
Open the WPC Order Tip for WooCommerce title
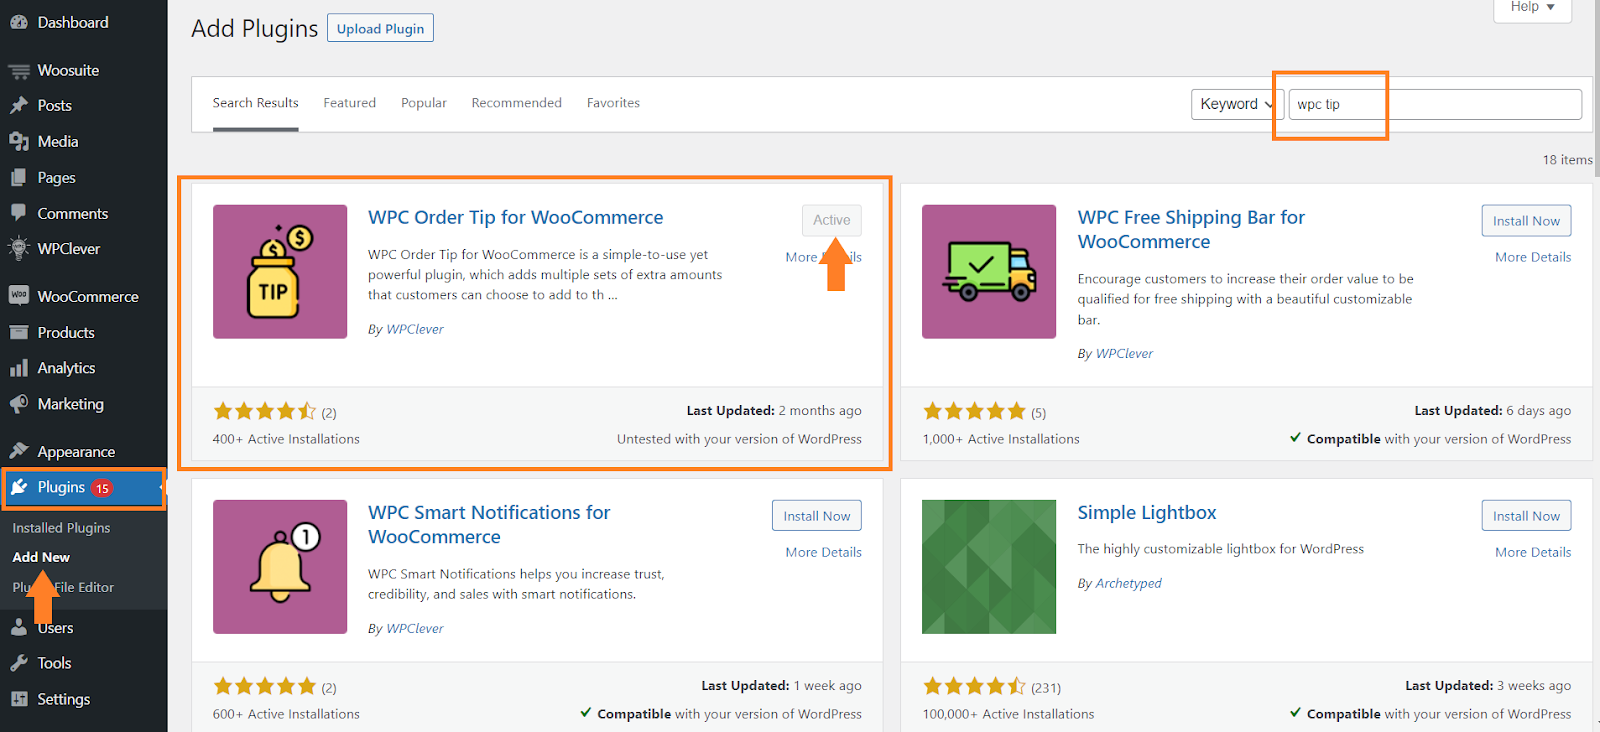click(x=515, y=217)
